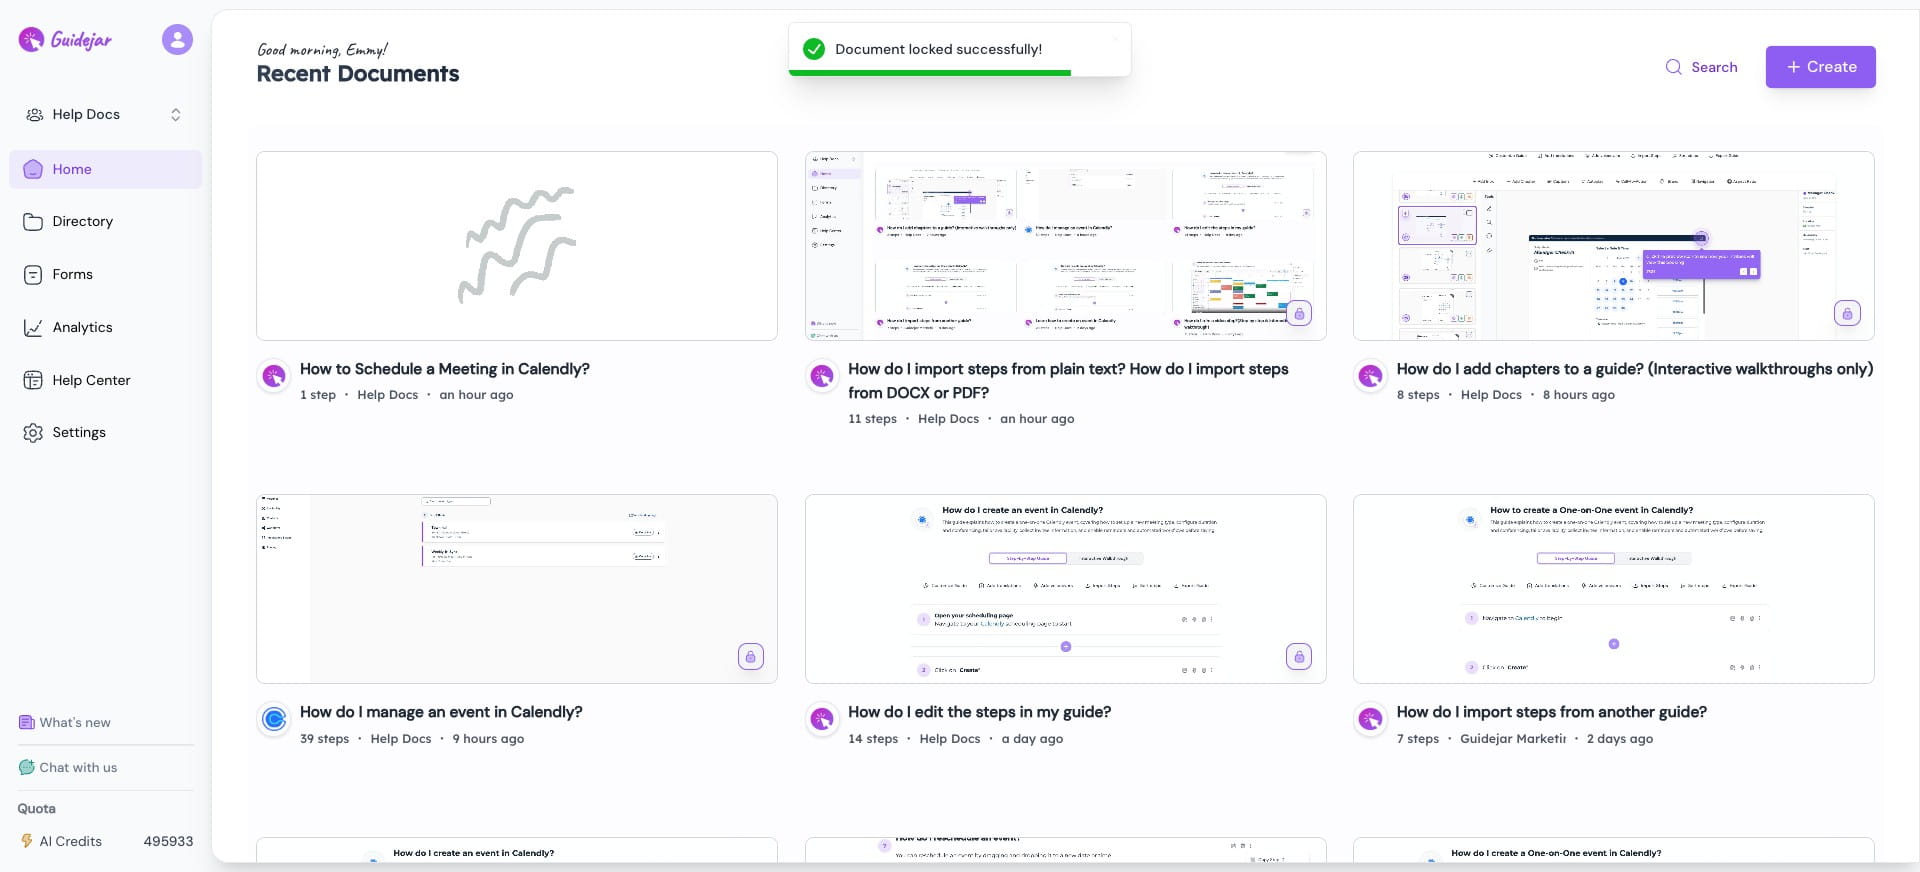Viewport: 1920px width, 872px height.
Task: Click the Guidejar logo in the sidebar
Action: (65, 40)
